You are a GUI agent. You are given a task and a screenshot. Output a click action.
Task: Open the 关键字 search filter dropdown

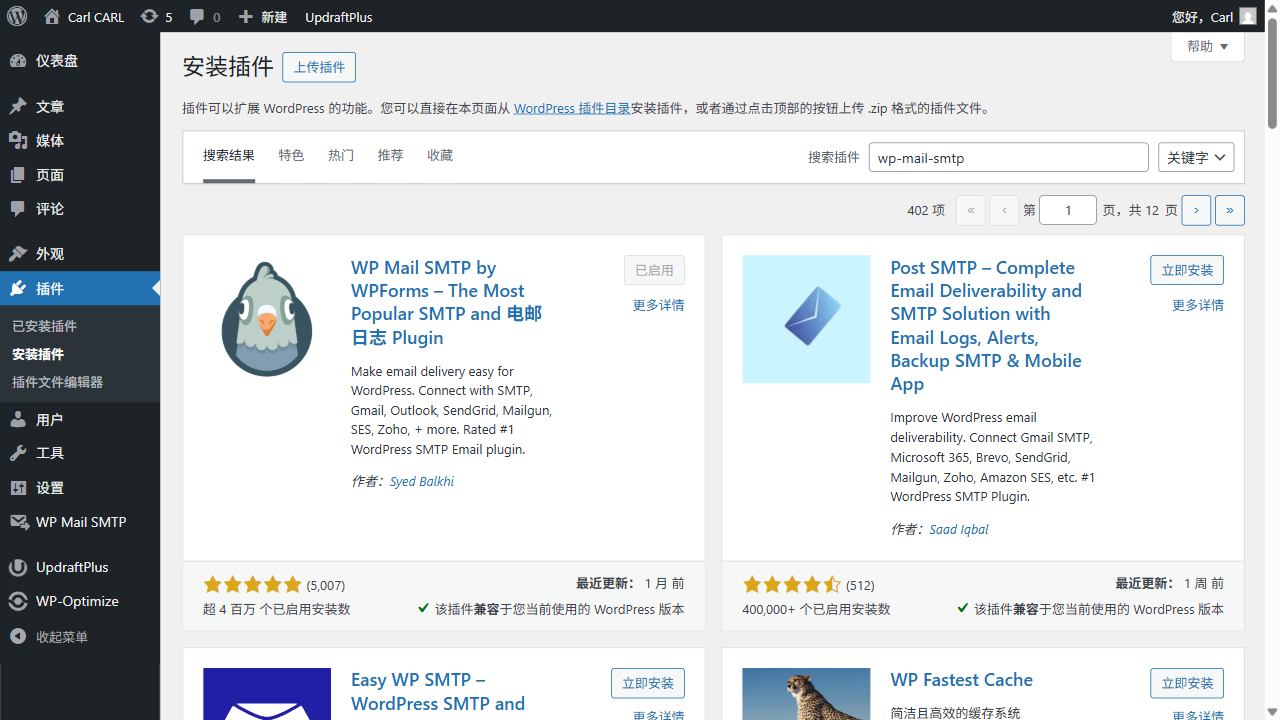pos(1196,157)
